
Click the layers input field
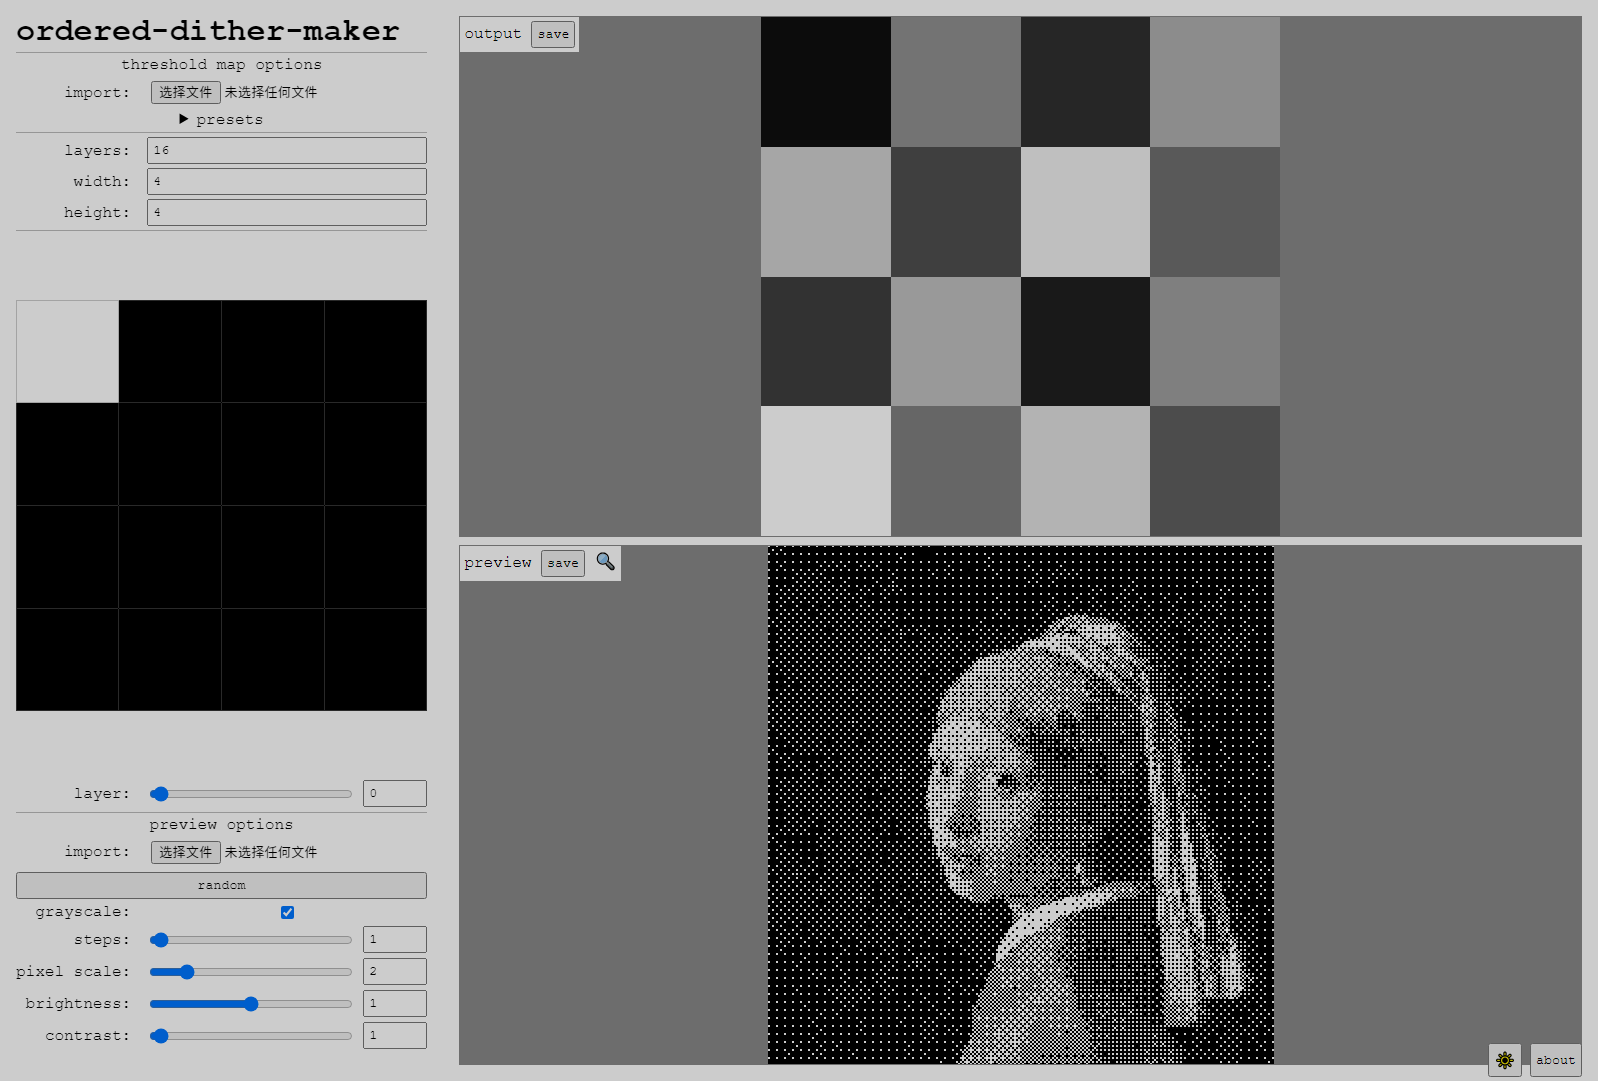(x=287, y=150)
